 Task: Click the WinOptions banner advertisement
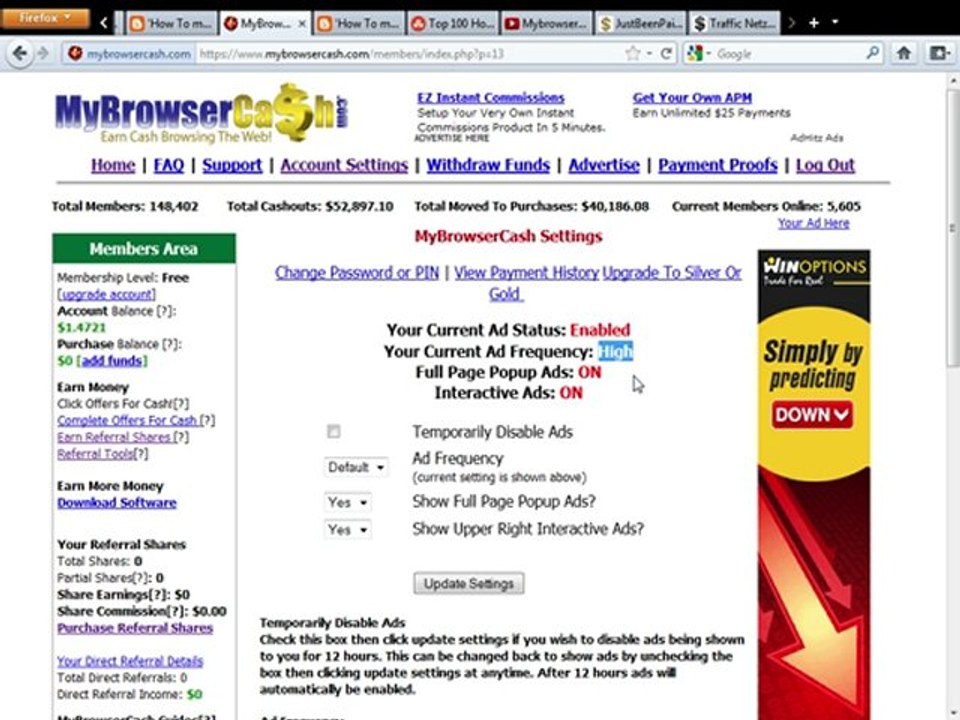coord(814,484)
